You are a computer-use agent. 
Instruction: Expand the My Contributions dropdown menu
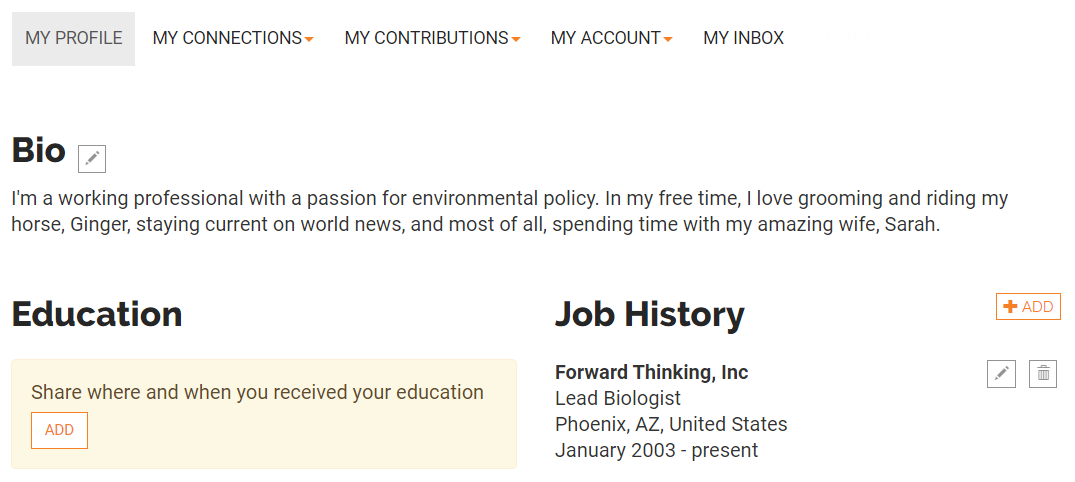pyautogui.click(x=433, y=38)
